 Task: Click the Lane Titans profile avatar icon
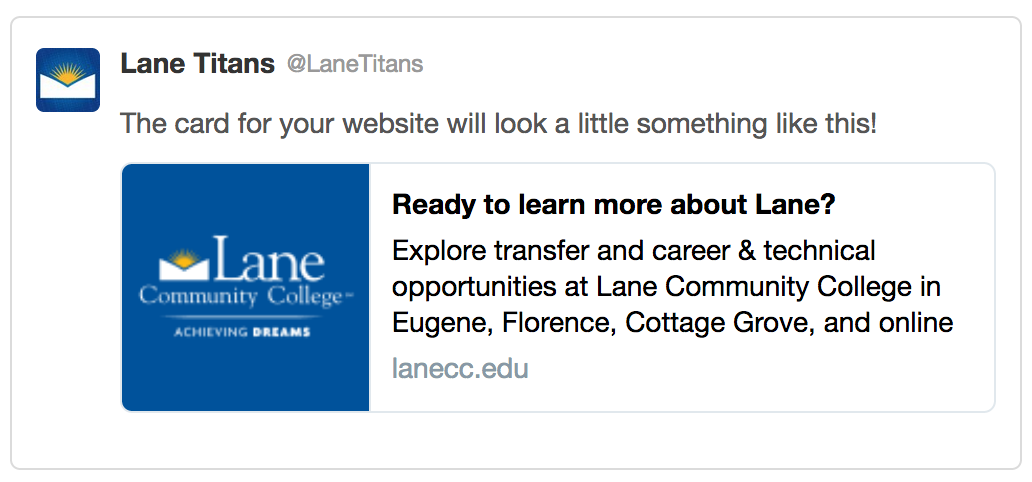tap(68, 80)
